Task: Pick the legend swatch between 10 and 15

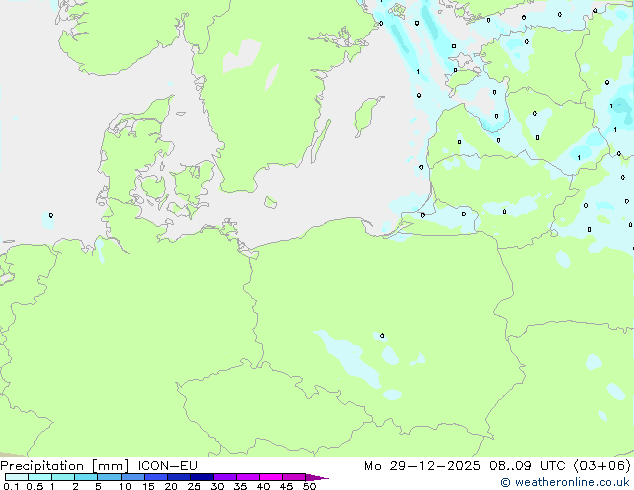Action: pyautogui.click(x=133, y=477)
